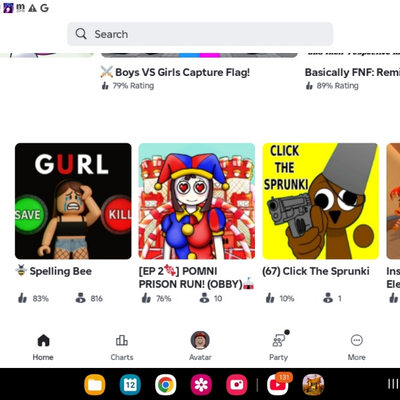The image size is (400, 400).
Task: Click the Search input field
Action: coord(200,34)
